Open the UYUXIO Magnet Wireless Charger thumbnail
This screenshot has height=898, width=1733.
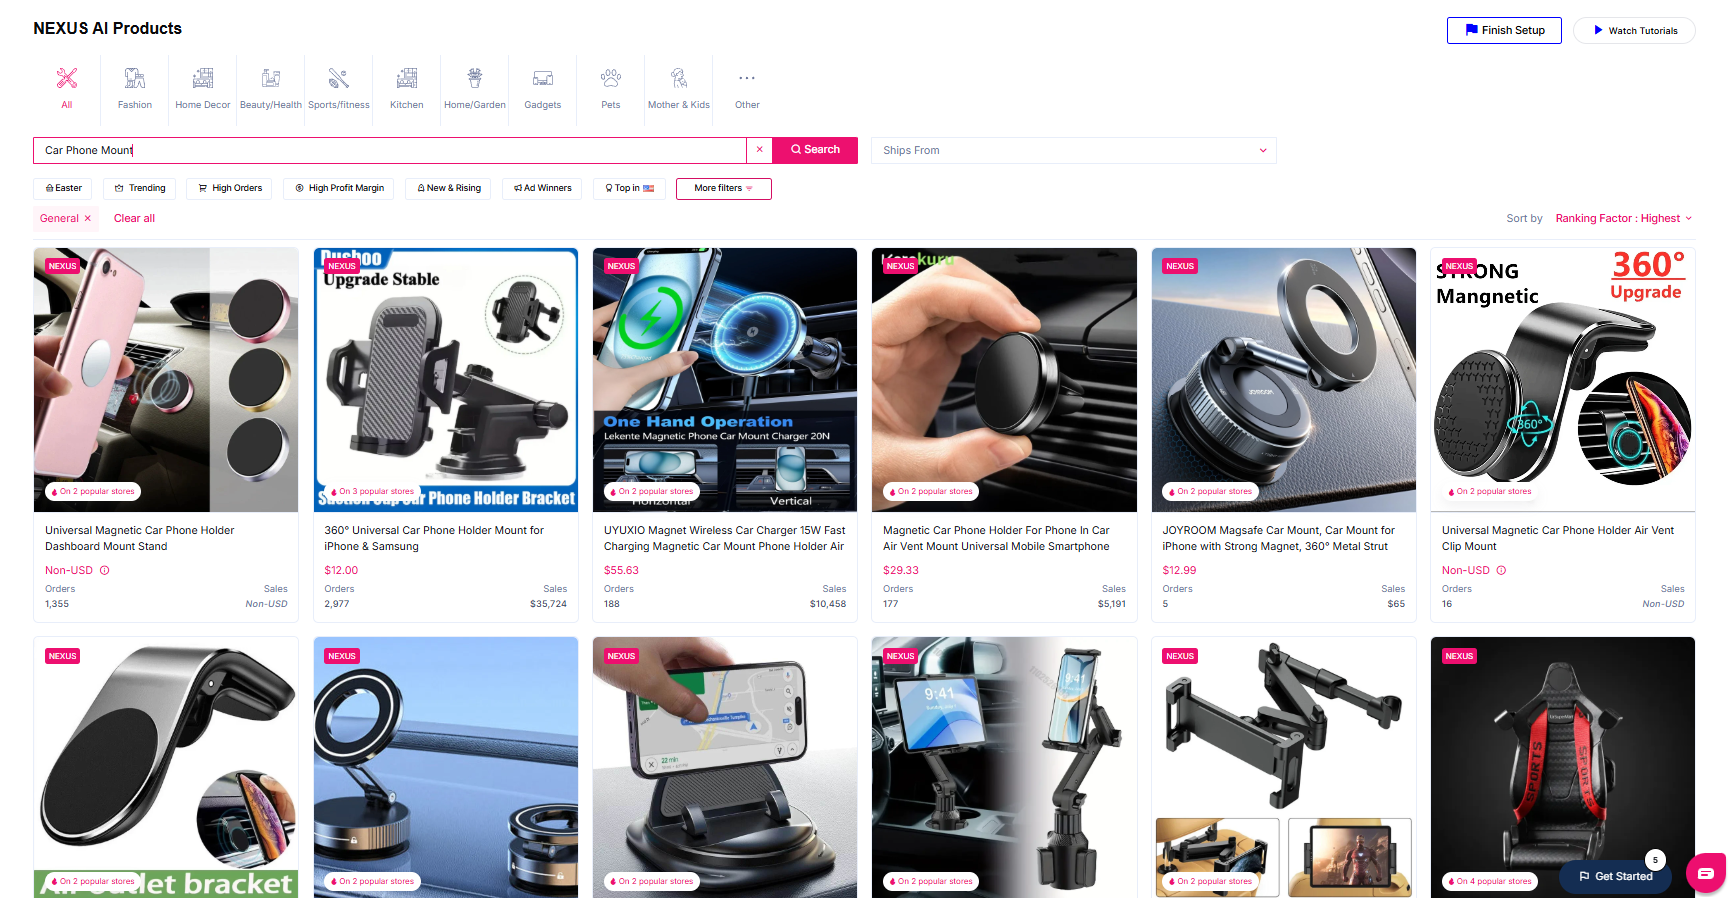(x=725, y=380)
